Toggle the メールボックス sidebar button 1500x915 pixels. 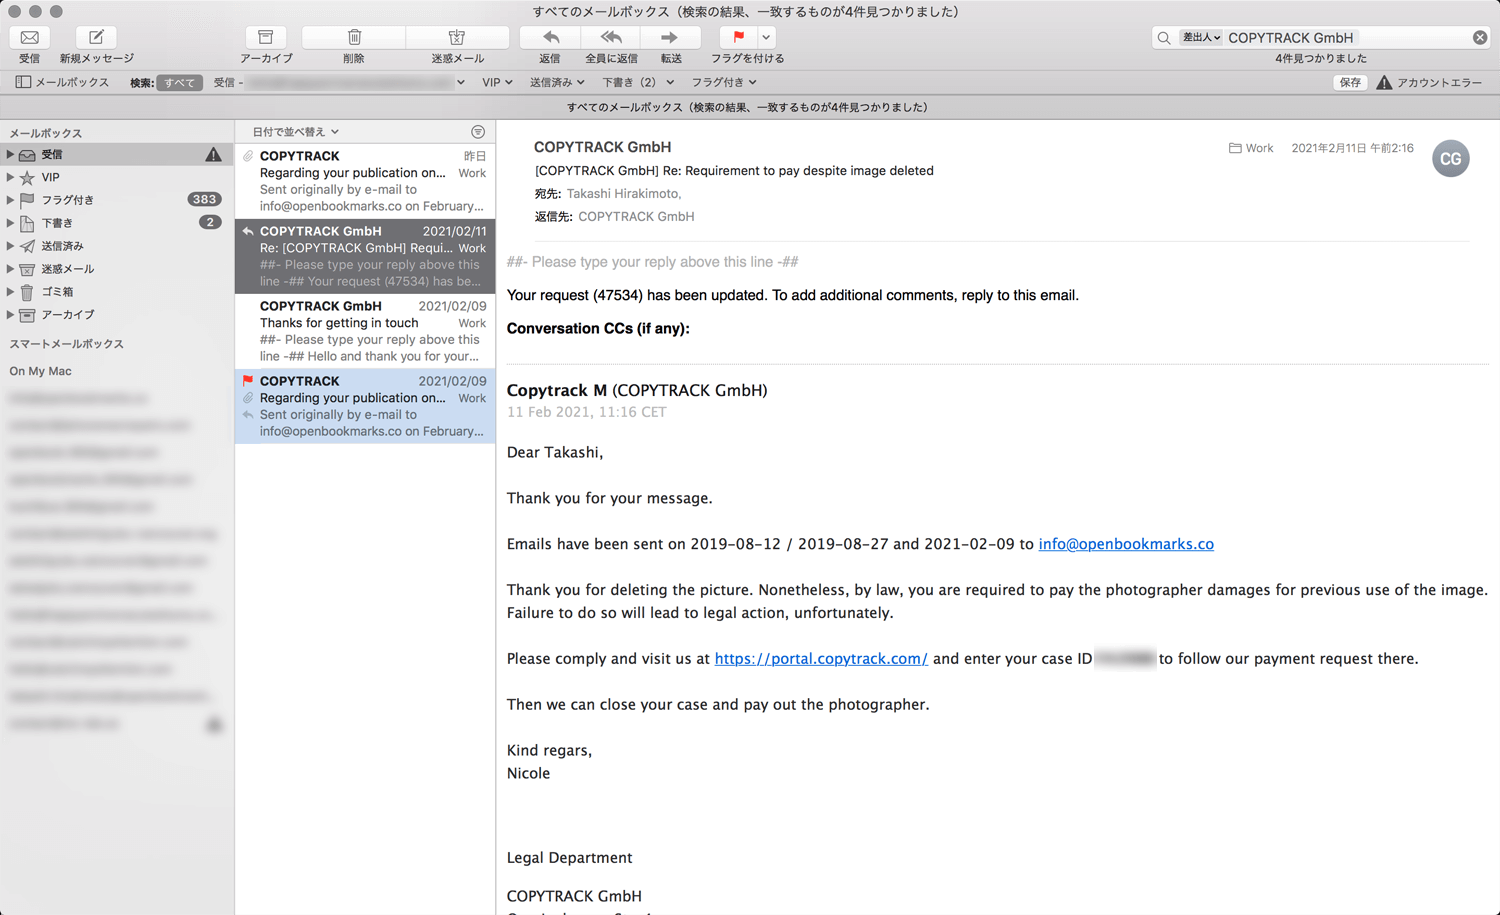coord(62,82)
